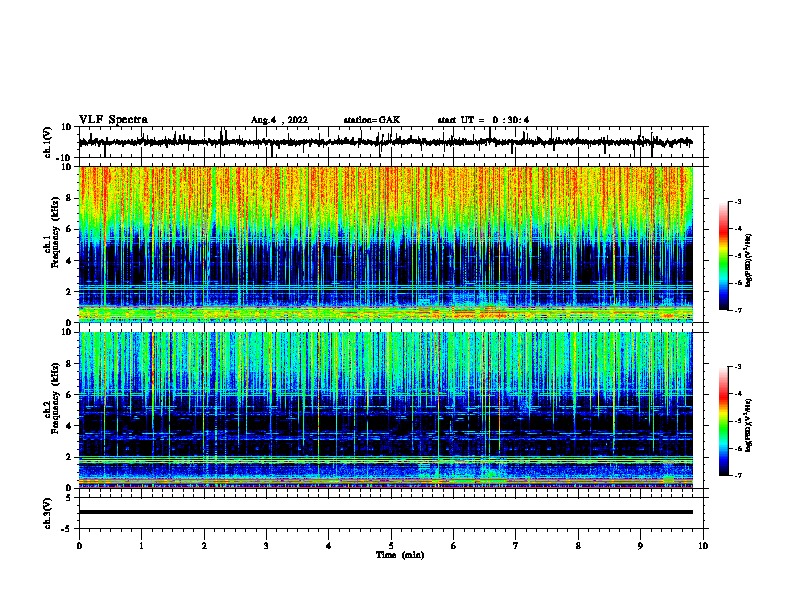This screenshot has height=612, width=792.
Task: Click the time axis tick label "4"
Action: tap(329, 546)
